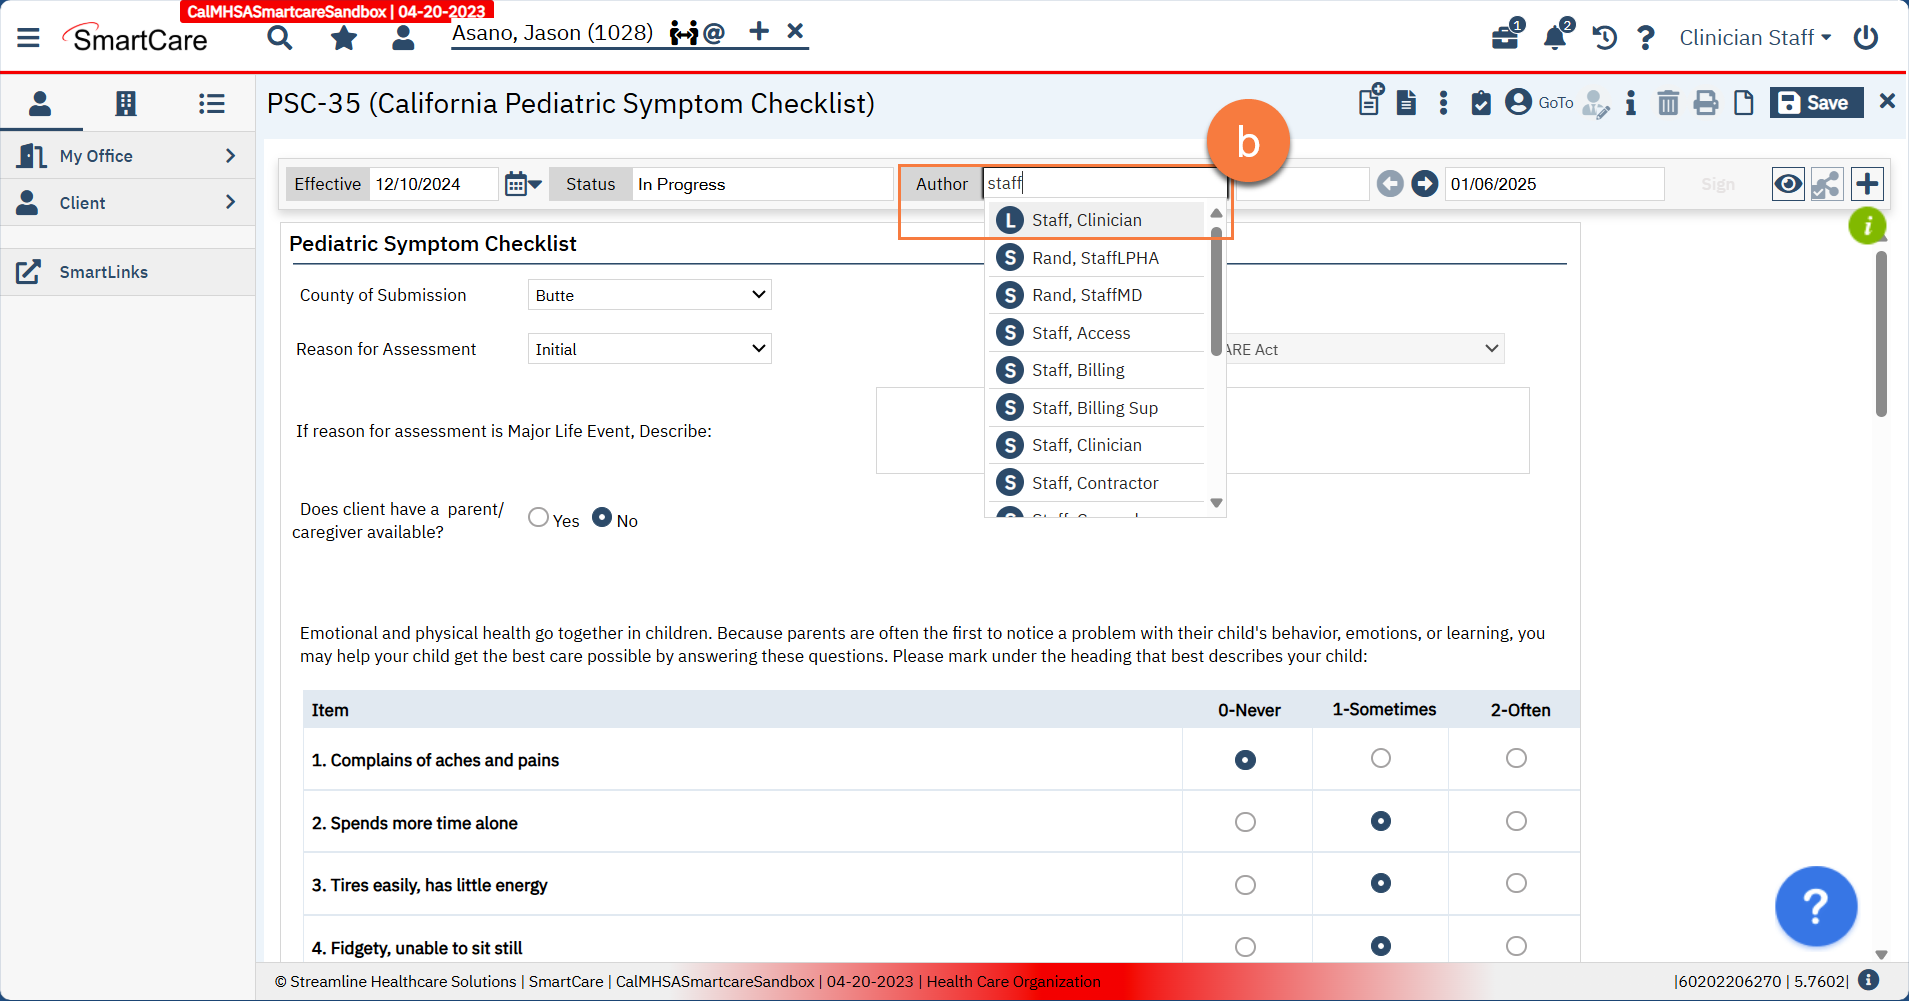The width and height of the screenshot is (1909, 1001).
Task: Open the Effective date calendar picker
Action: (x=522, y=184)
